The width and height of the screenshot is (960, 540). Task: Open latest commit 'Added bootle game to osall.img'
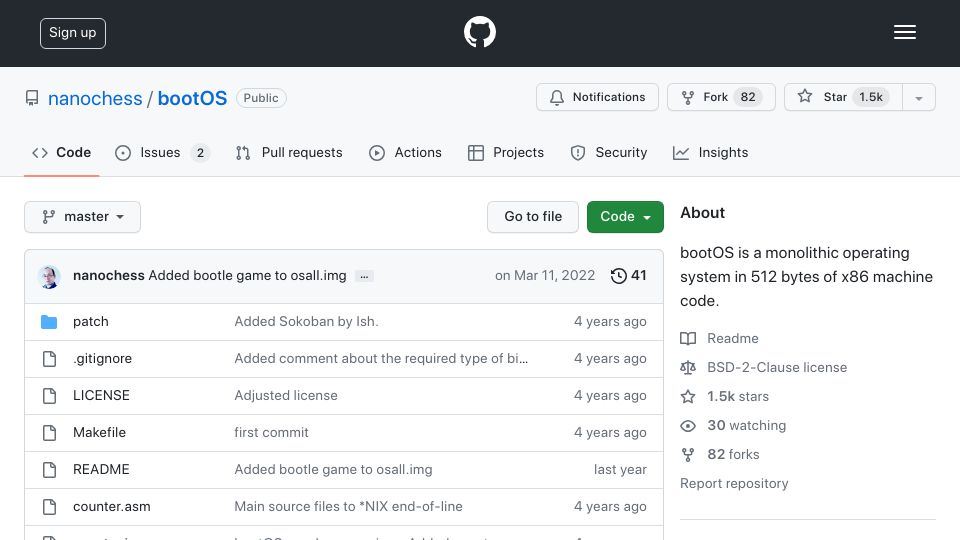(247, 276)
